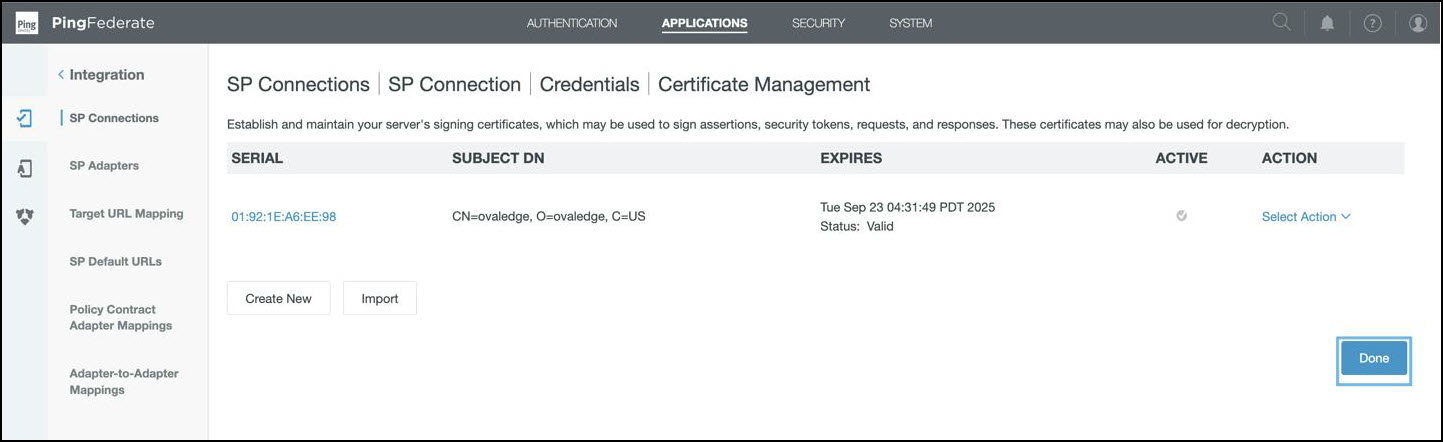The width and height of the screenshot is (1443, 442).
Task: Click the Create New button
Action: pos(278,298)
